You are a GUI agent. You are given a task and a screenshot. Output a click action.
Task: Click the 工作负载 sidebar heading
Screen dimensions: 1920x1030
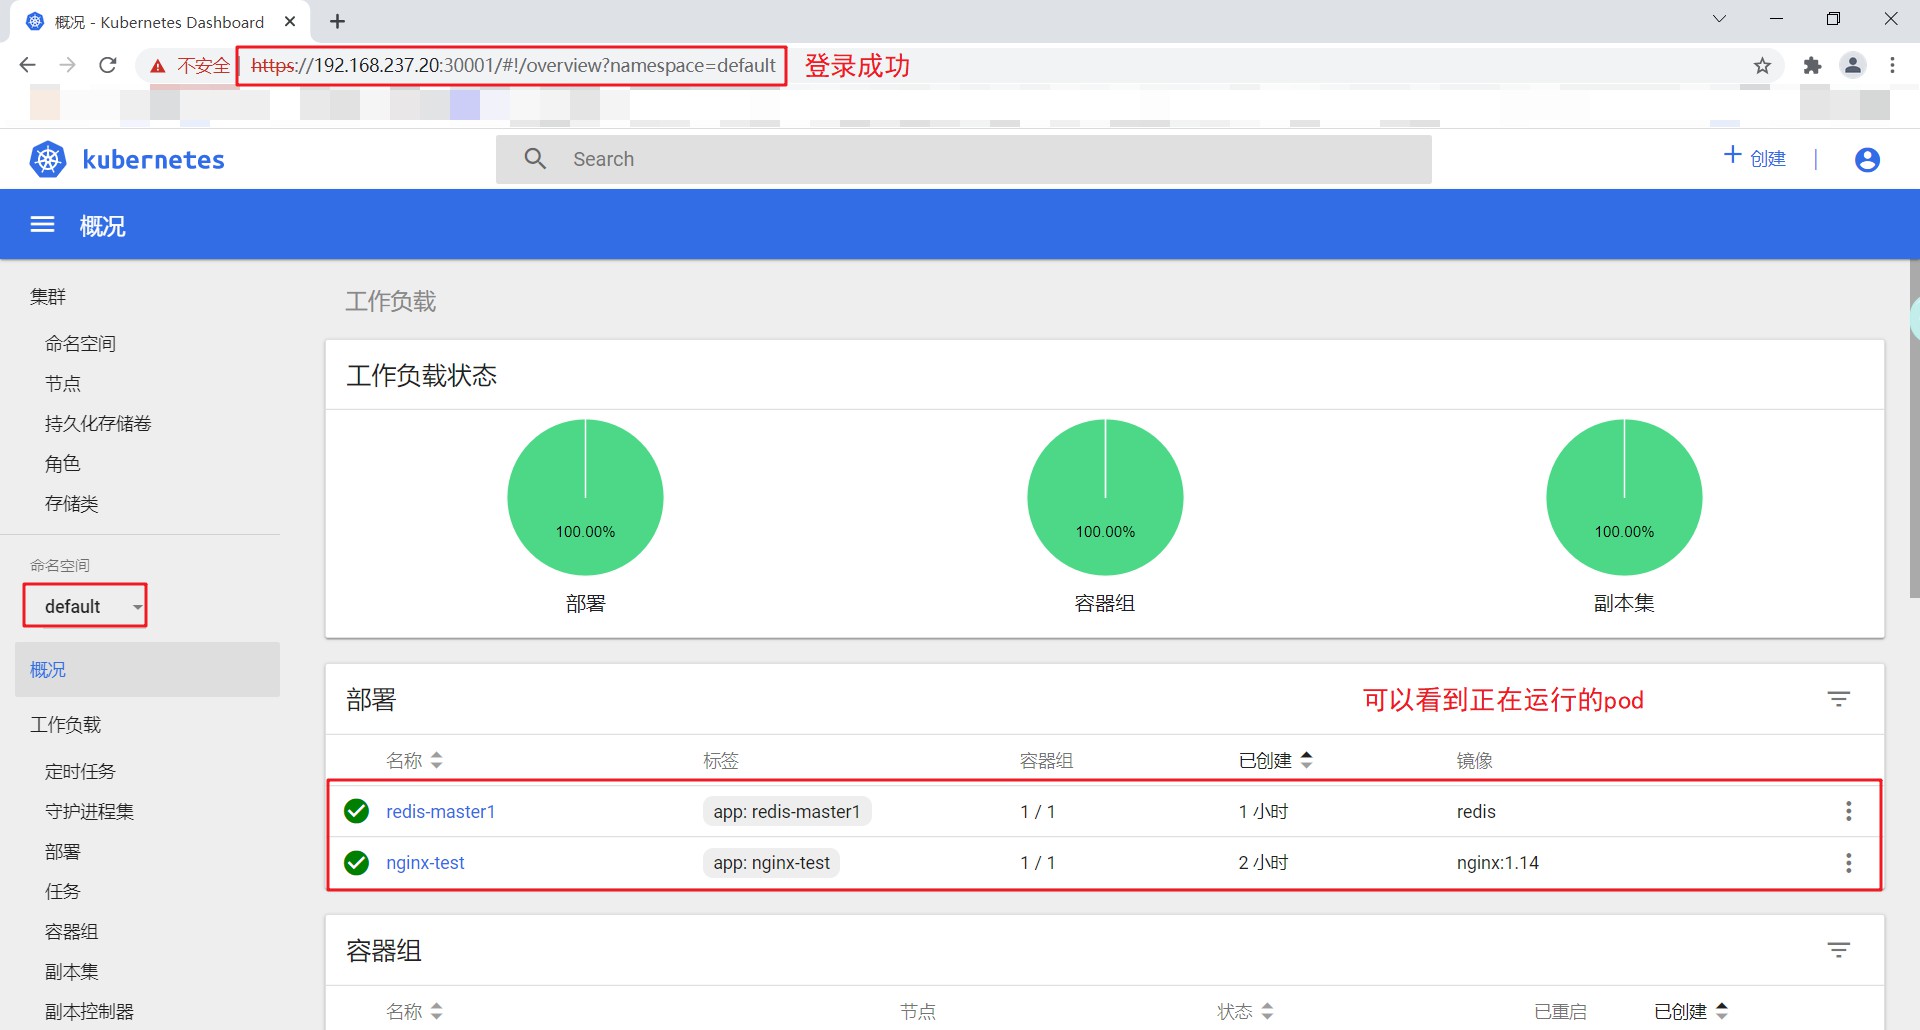[66, 725]
